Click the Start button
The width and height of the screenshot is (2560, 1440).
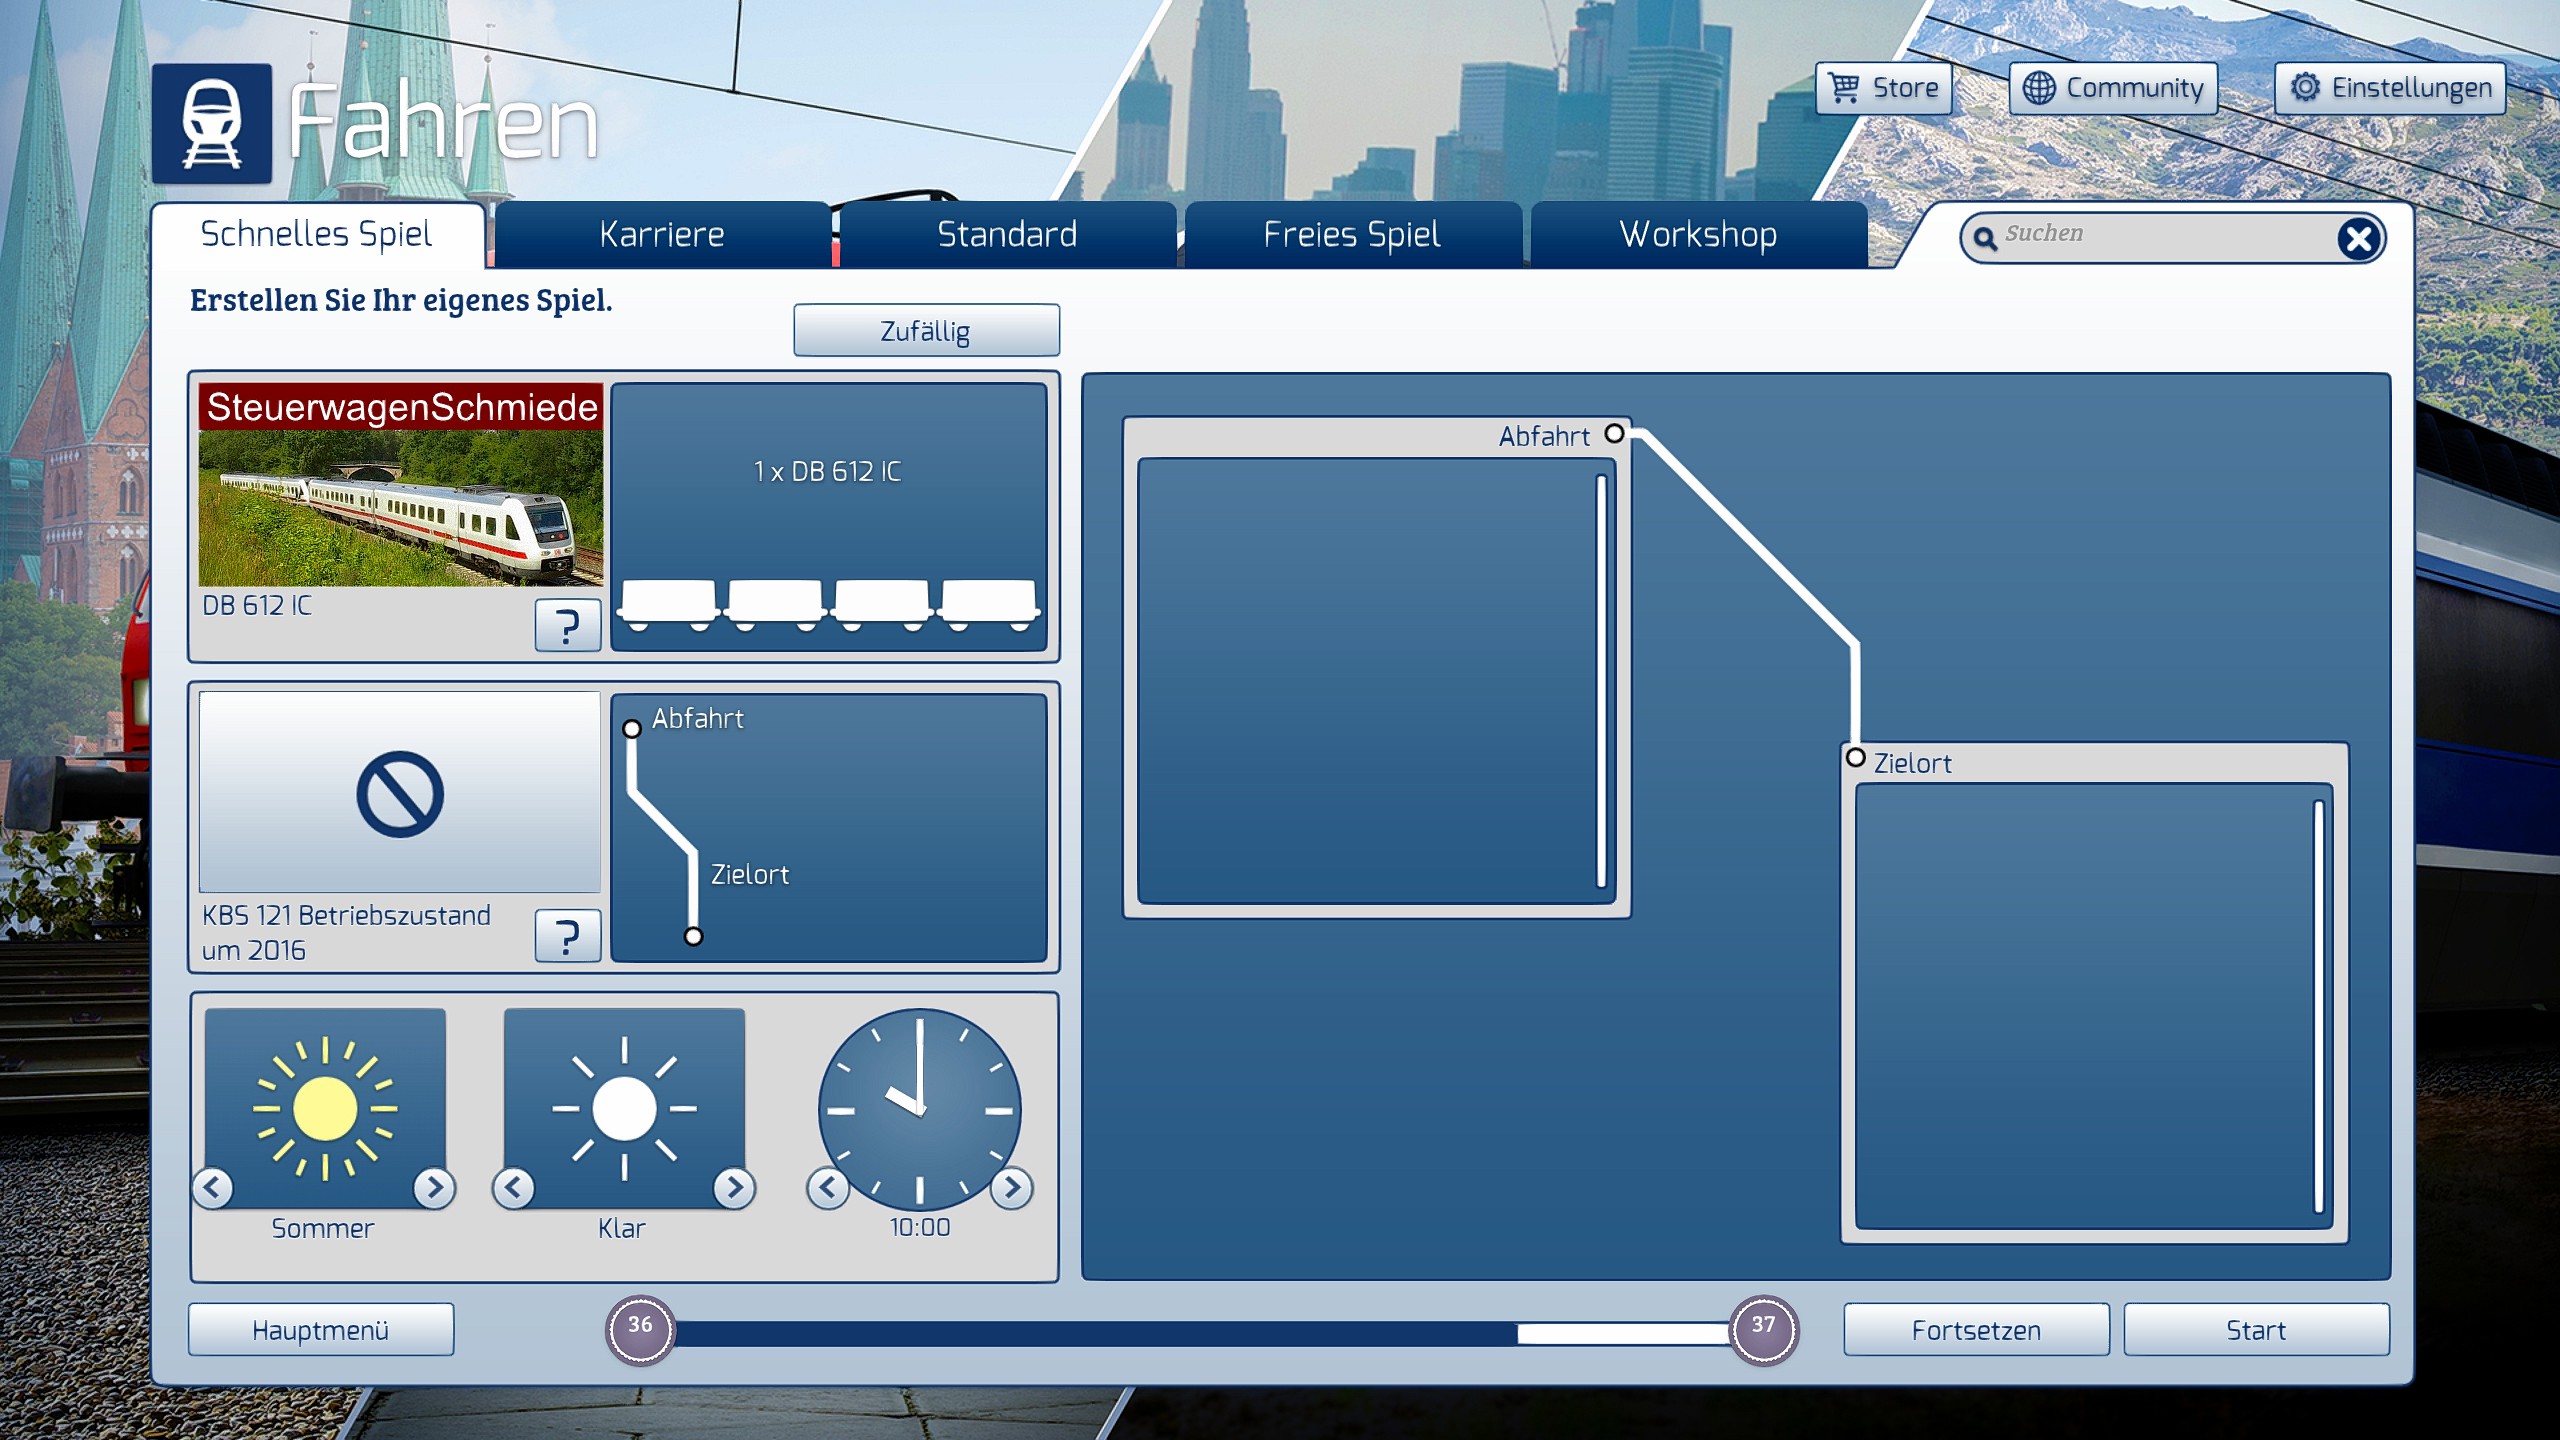[2255, 1330]
